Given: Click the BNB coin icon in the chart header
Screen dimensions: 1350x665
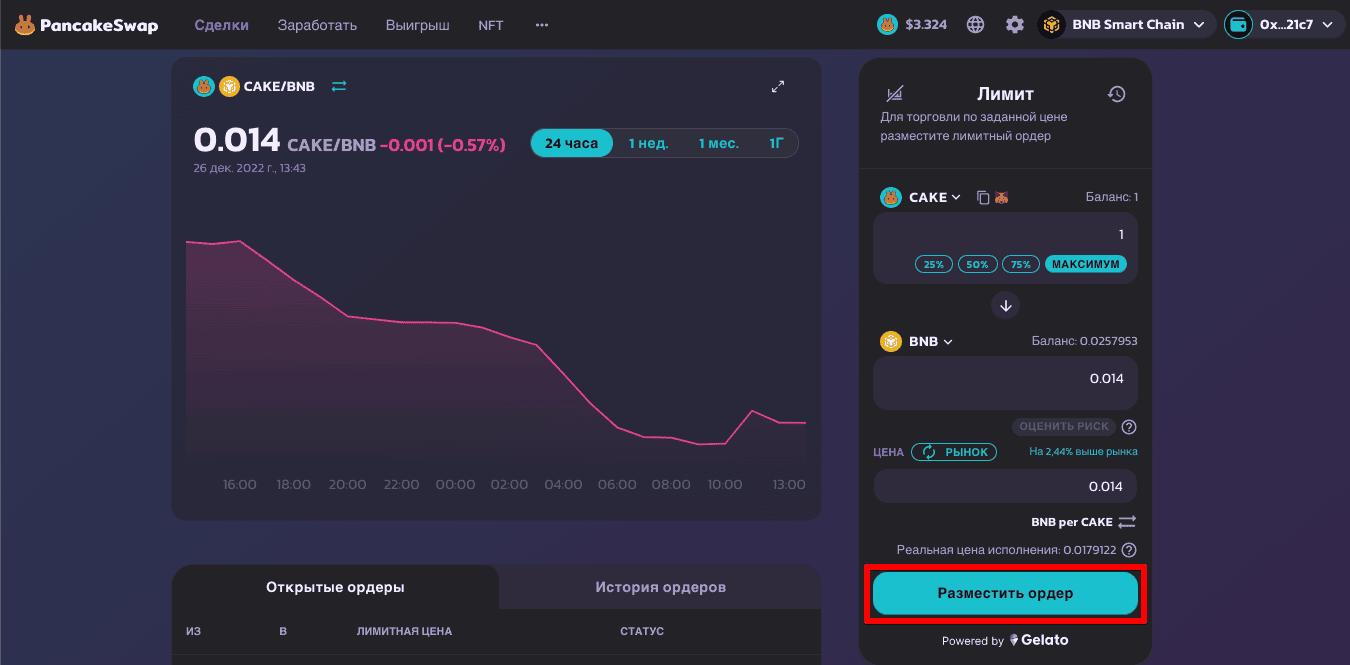Looking at the screenshot, I should tap(230, 86).
